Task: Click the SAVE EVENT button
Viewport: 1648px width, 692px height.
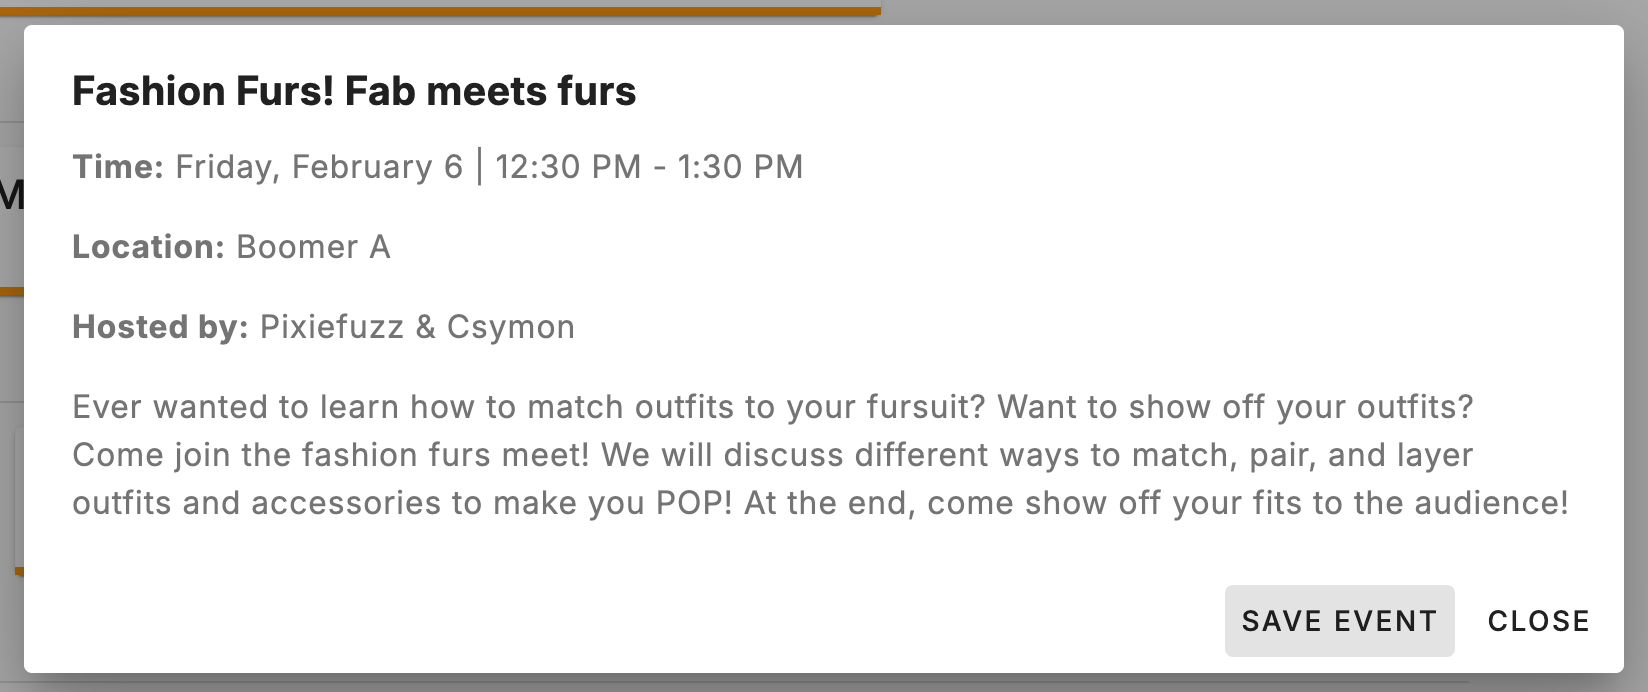Action: pyautogui.click(x=1338, y=621)
